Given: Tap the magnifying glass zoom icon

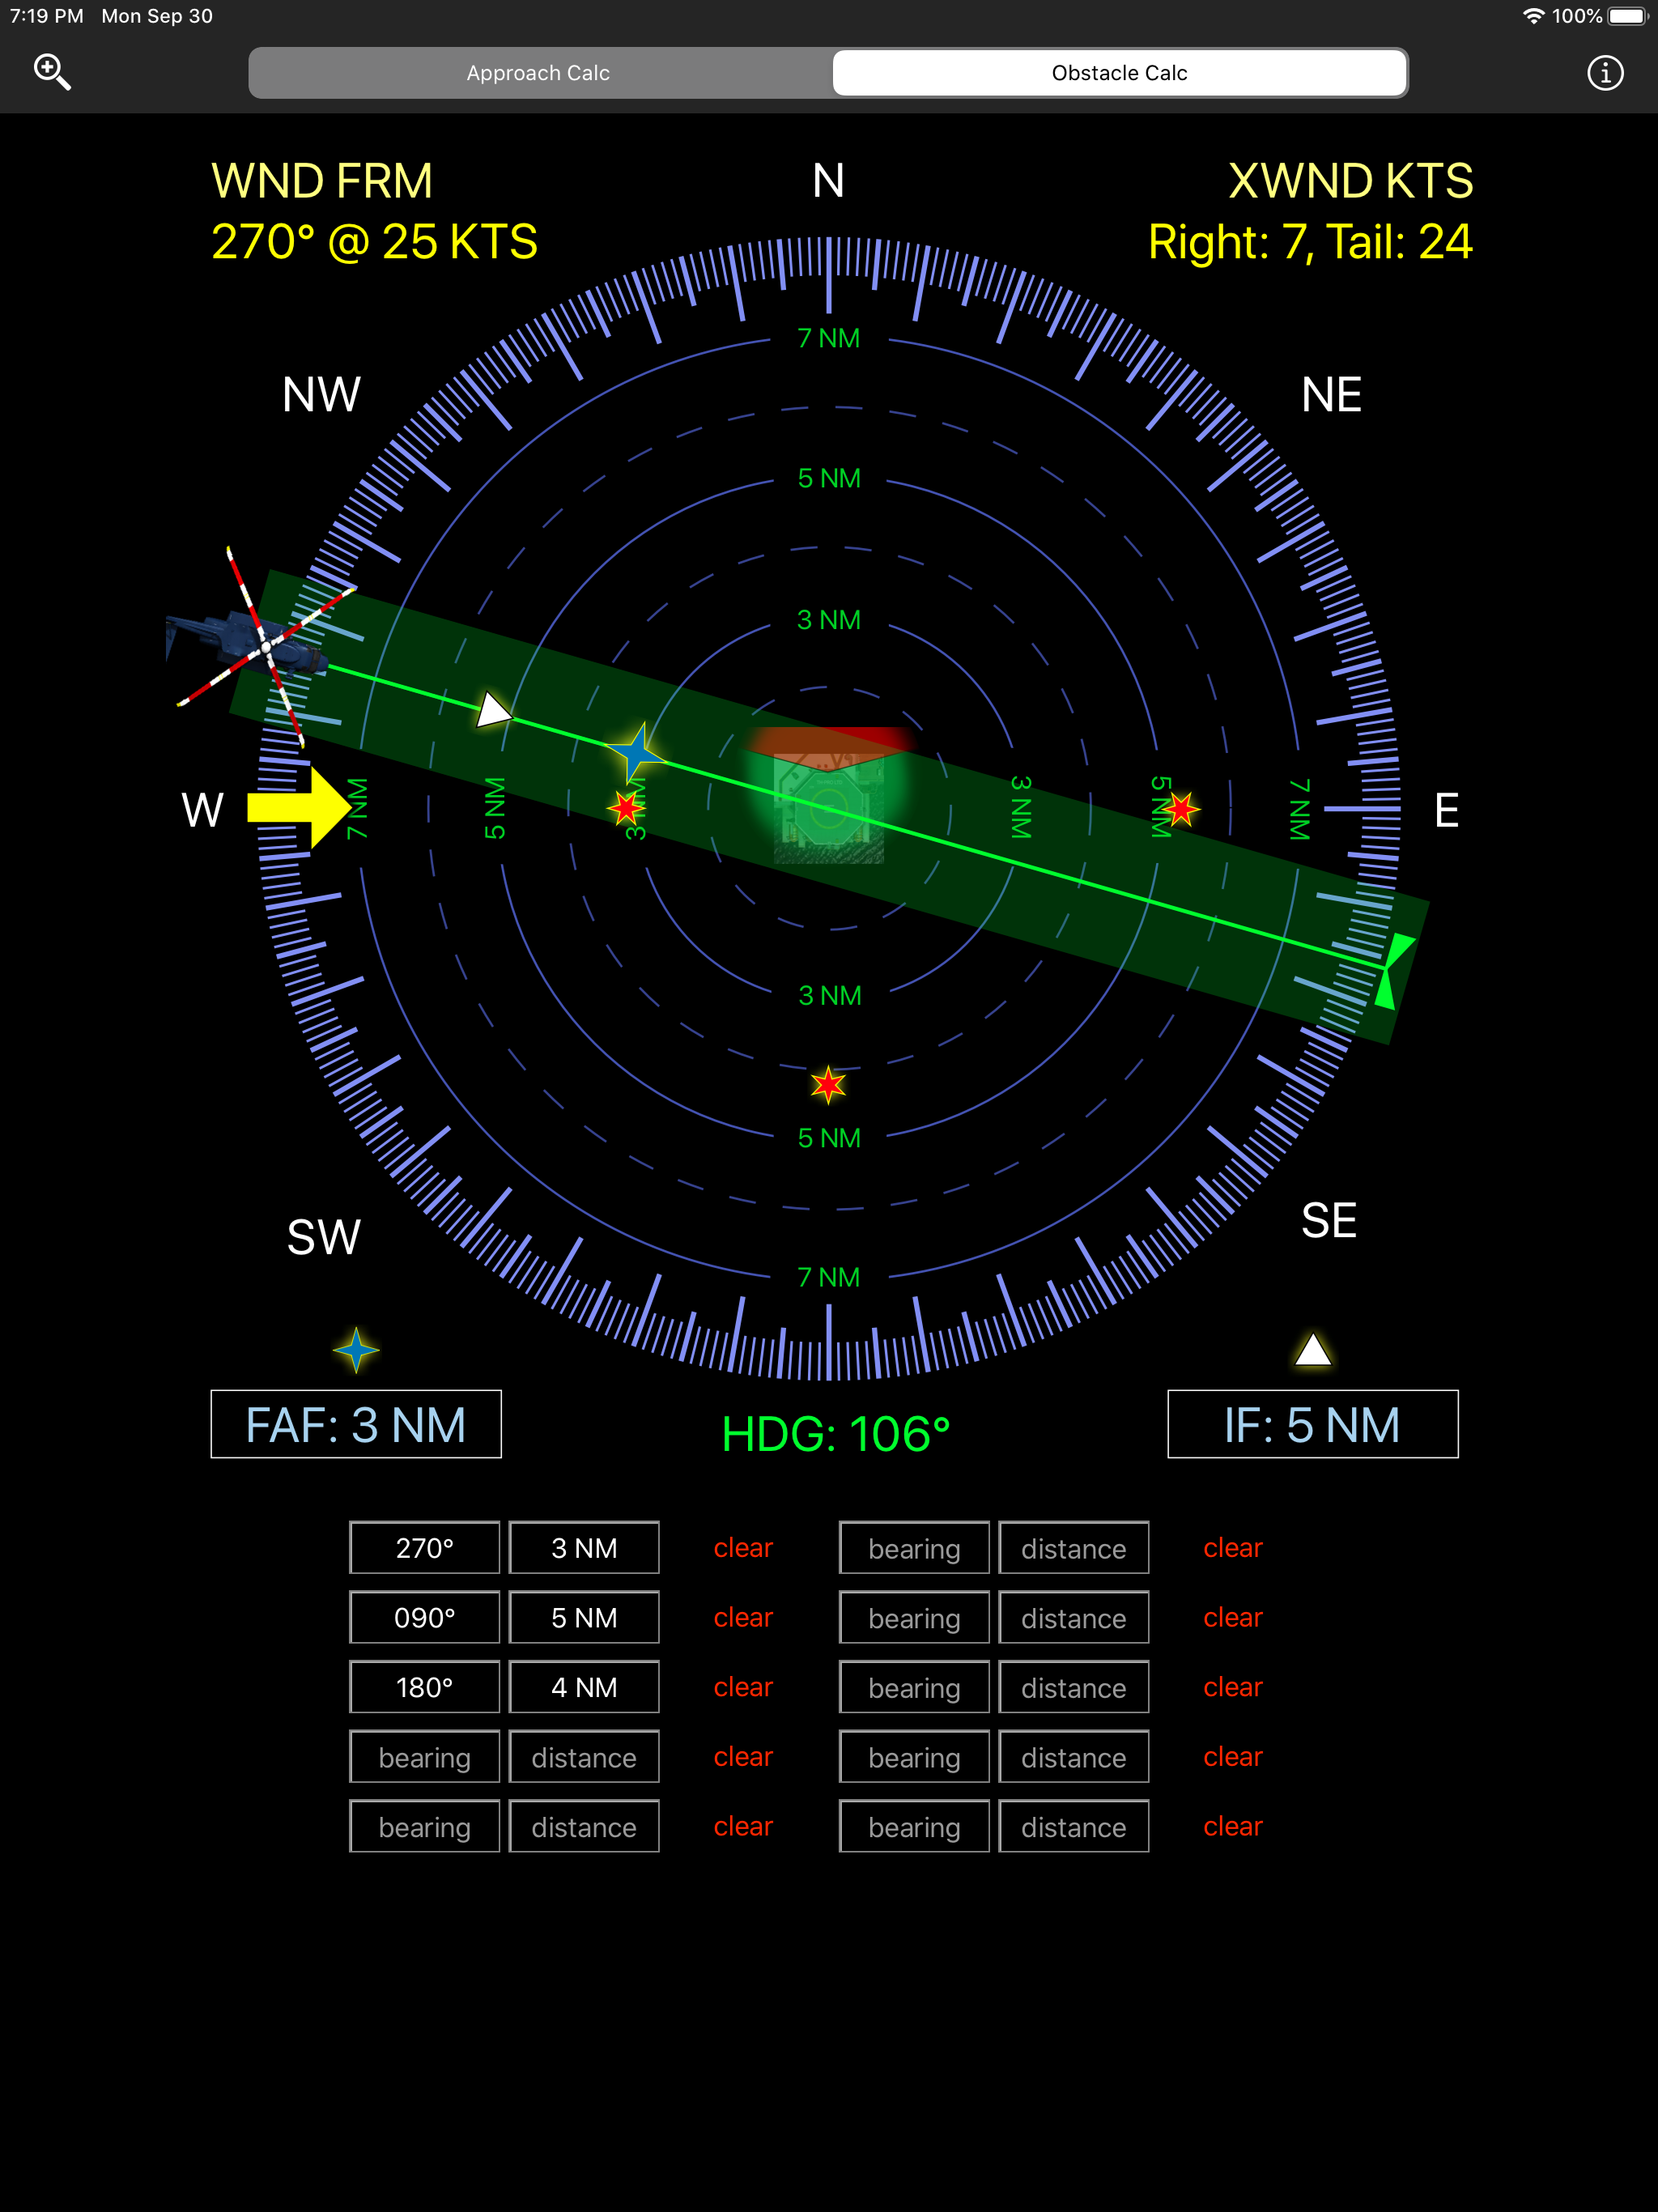Looking at the screenshot, I should pos(52,72).
